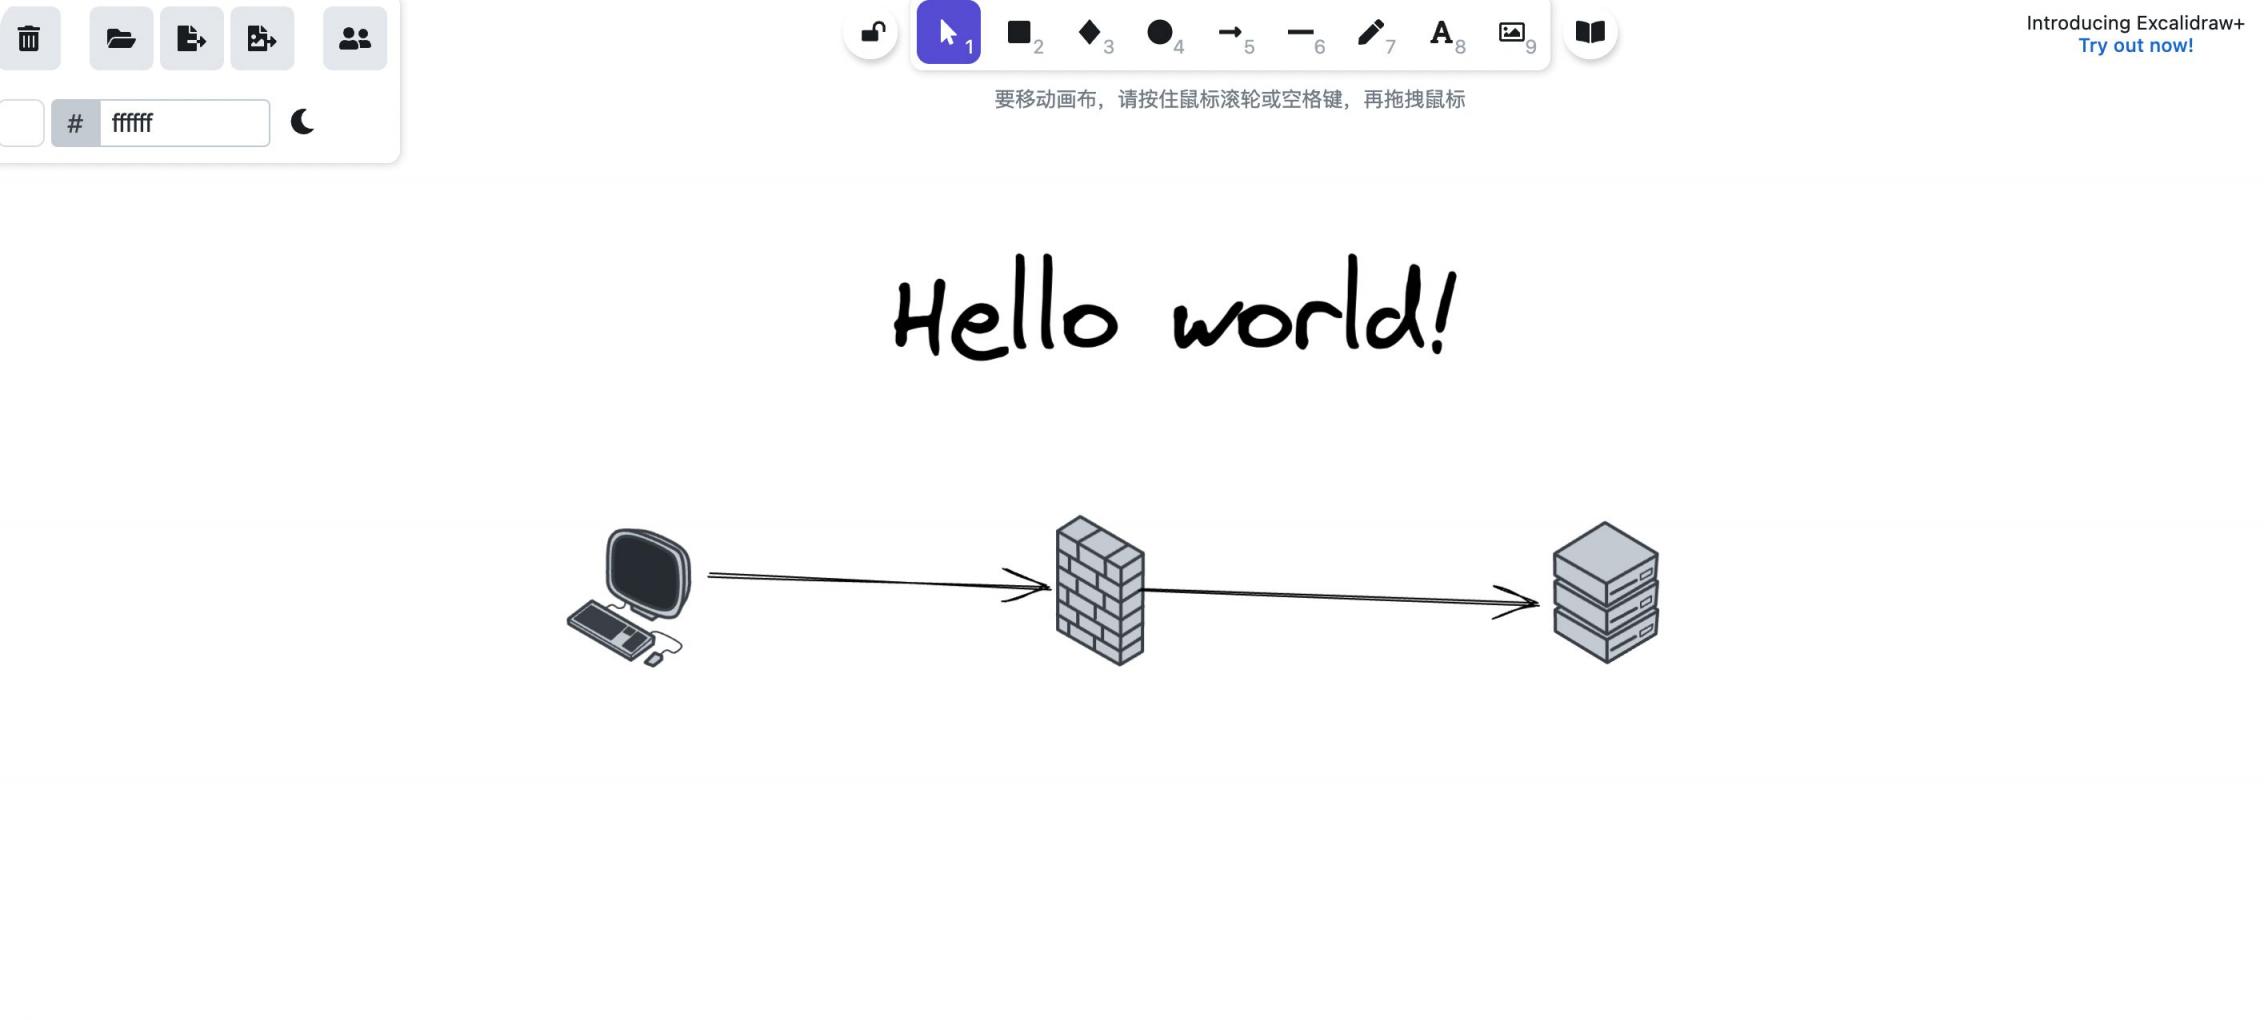Image resolution: width=2264 pixels, height=1020 pixels.
Task: Click the hex color input field
Action: pos(184,123)
